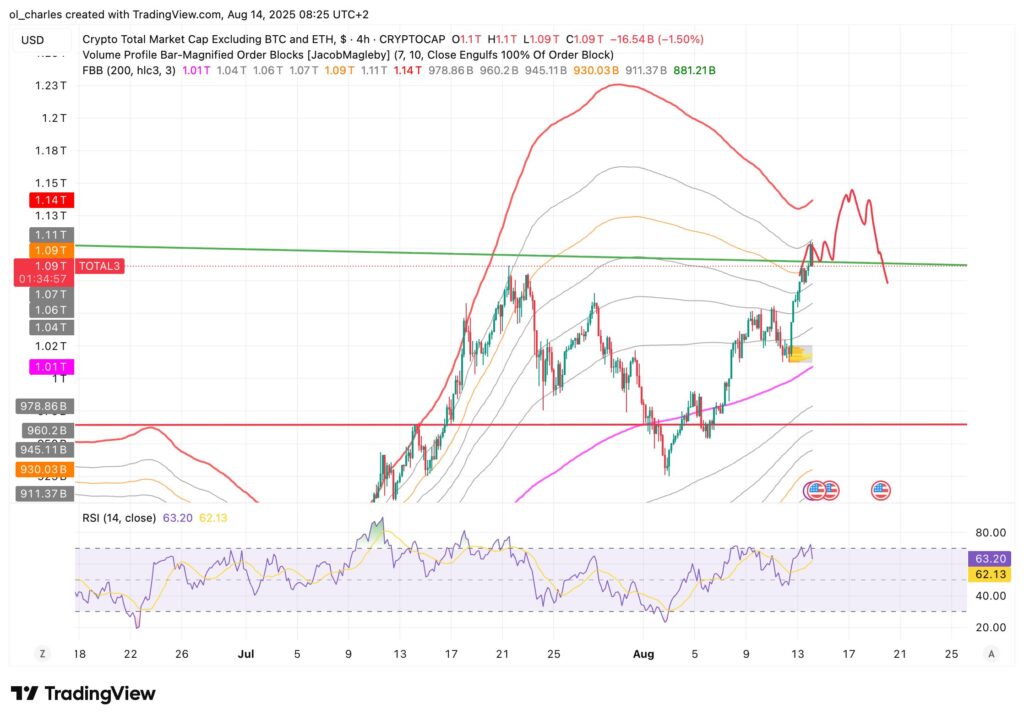Click the right US flag event icon of the pair
This screenshot has height=721, width=1024.
click(832, 490)
